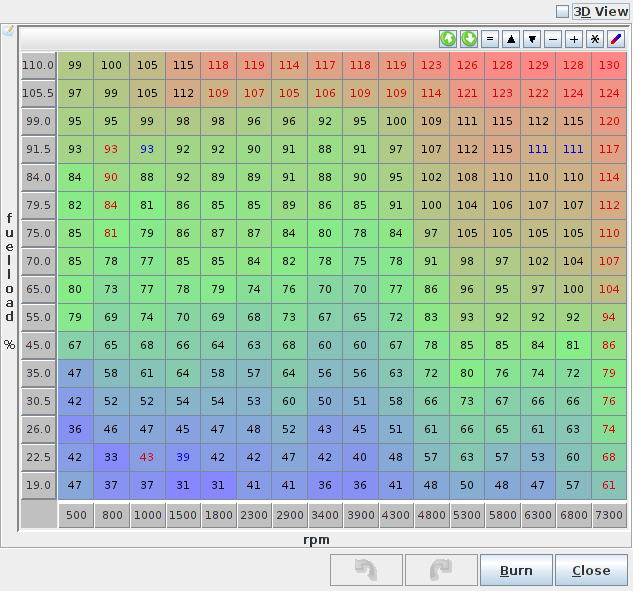
Task: Click the asterisk scale-cells button
Action: pyautogui.click(x=595, y=39)
